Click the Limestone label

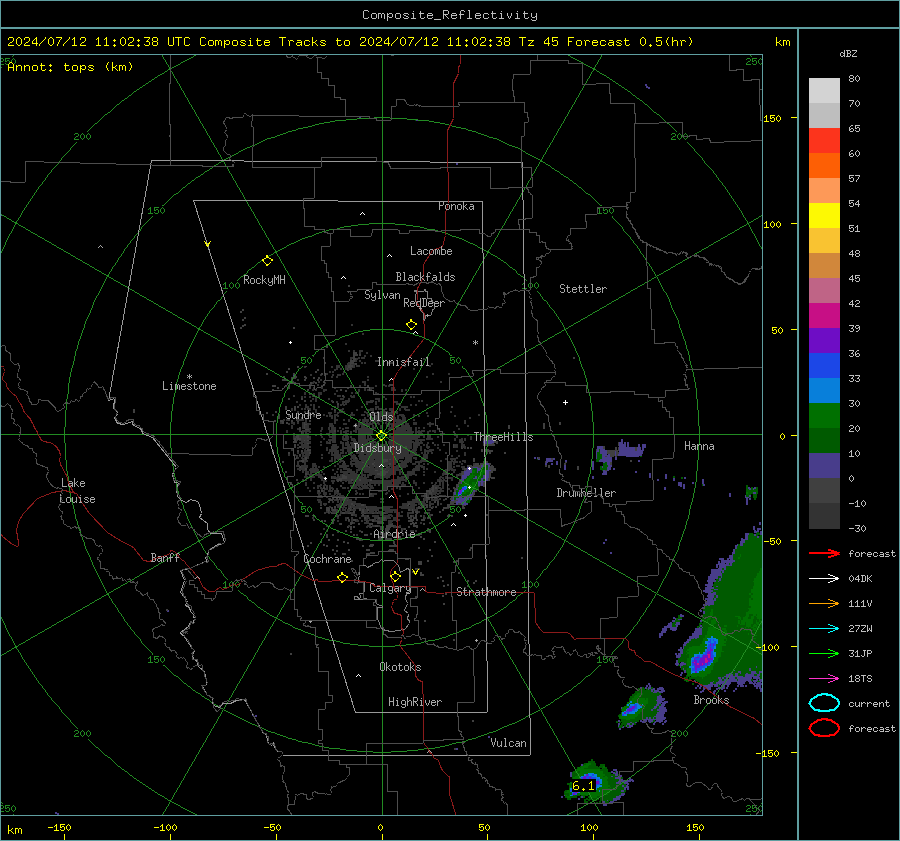(x=189, y=386)
